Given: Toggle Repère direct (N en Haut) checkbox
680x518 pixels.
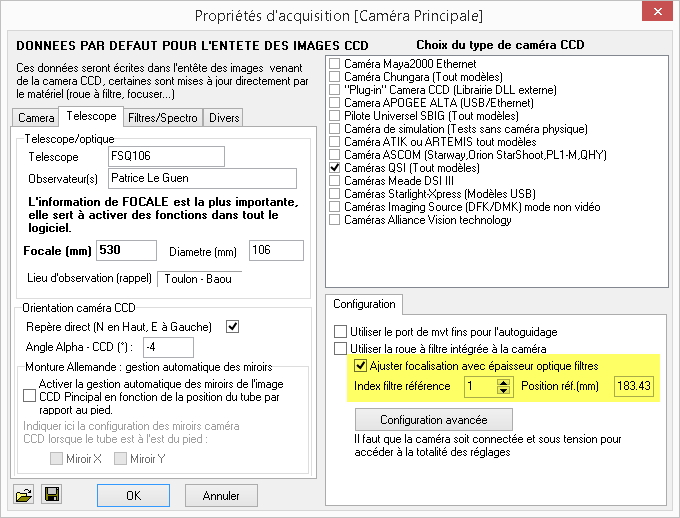Looking at the screenshot, I should click(232, 326).
